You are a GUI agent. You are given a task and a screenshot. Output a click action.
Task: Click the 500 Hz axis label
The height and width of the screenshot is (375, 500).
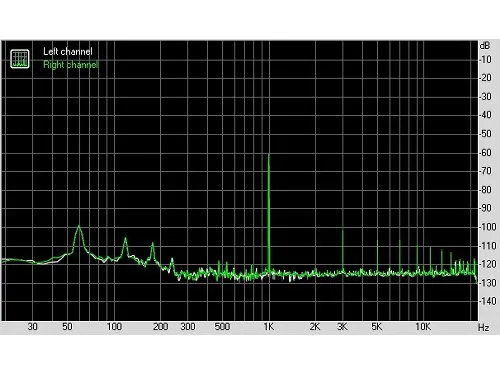pyautogui.click(x=222, y=327)
